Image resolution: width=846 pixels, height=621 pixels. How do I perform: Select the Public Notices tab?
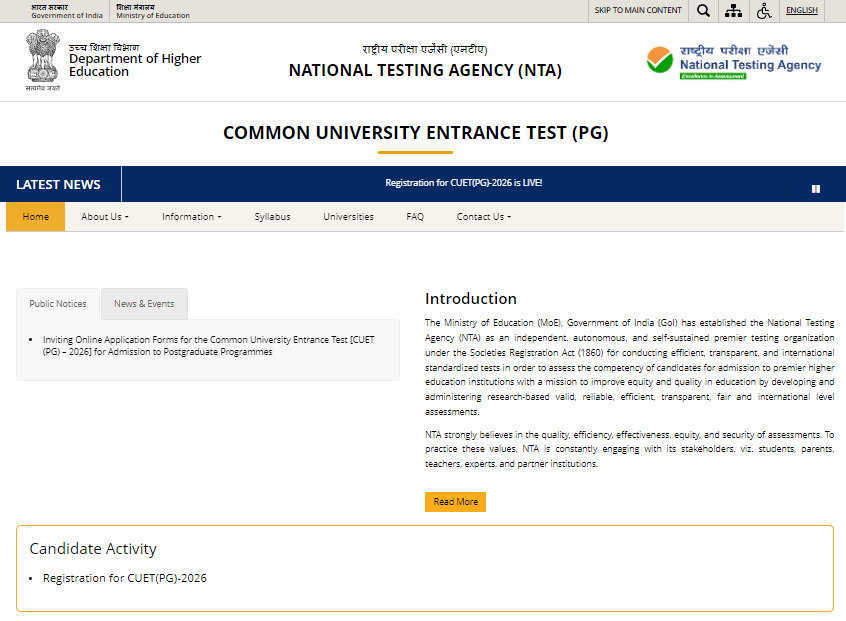57,303
